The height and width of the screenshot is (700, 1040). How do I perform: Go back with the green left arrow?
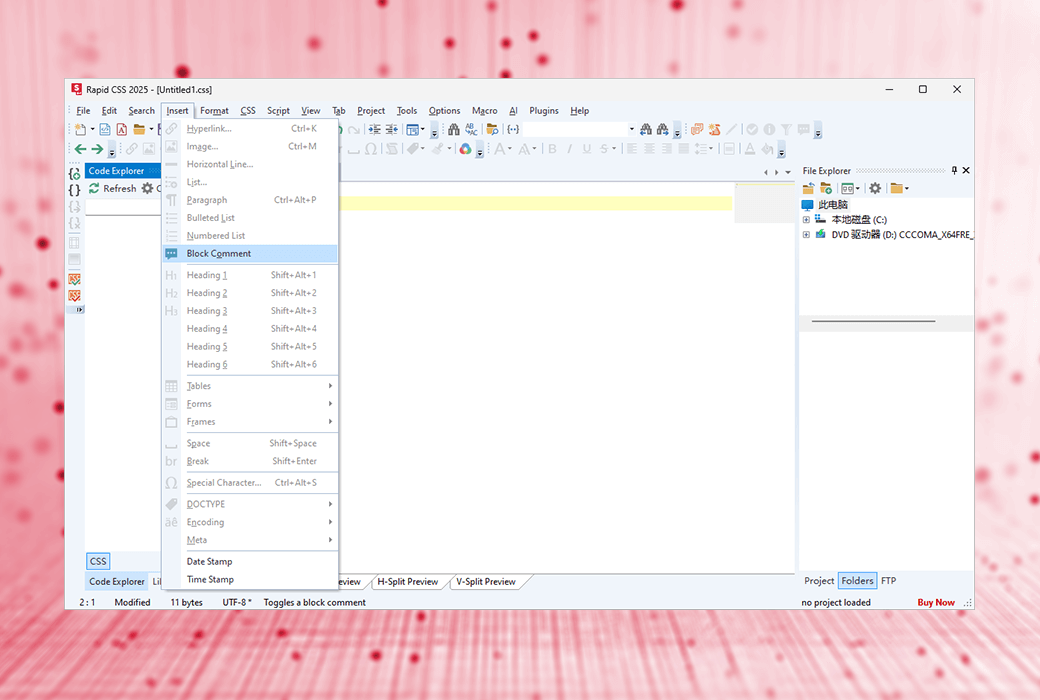tap(80, 149)
